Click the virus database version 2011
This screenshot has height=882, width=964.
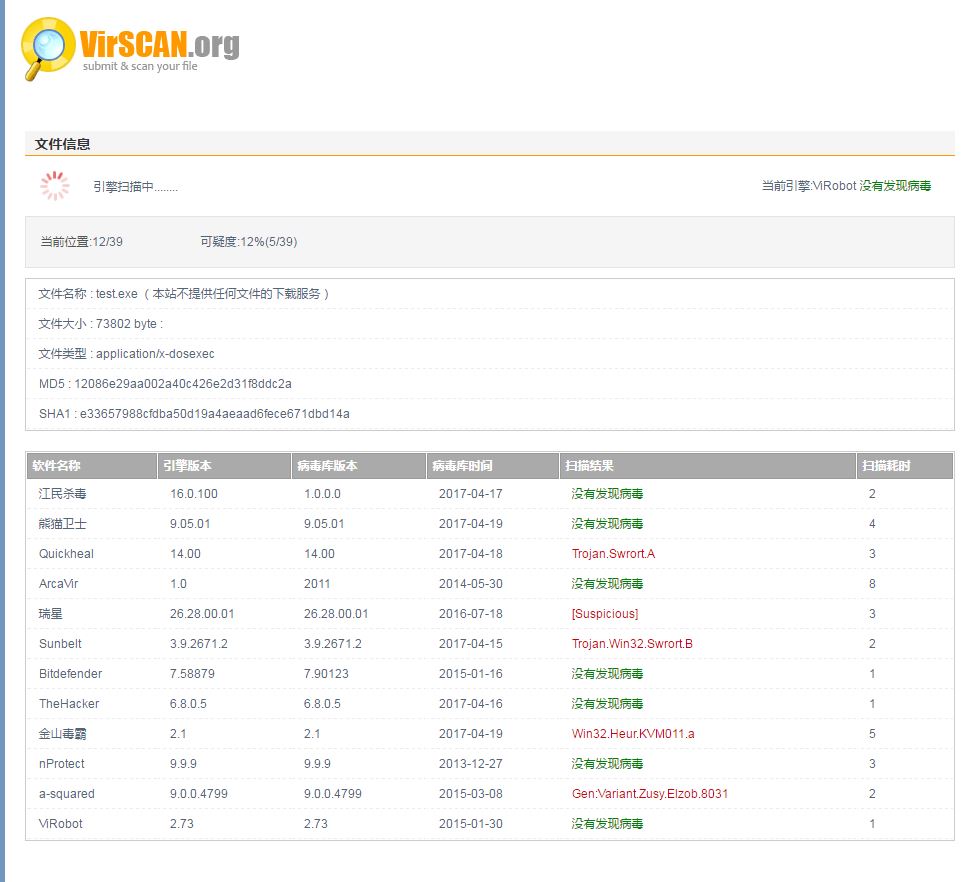tap(317, 584)
